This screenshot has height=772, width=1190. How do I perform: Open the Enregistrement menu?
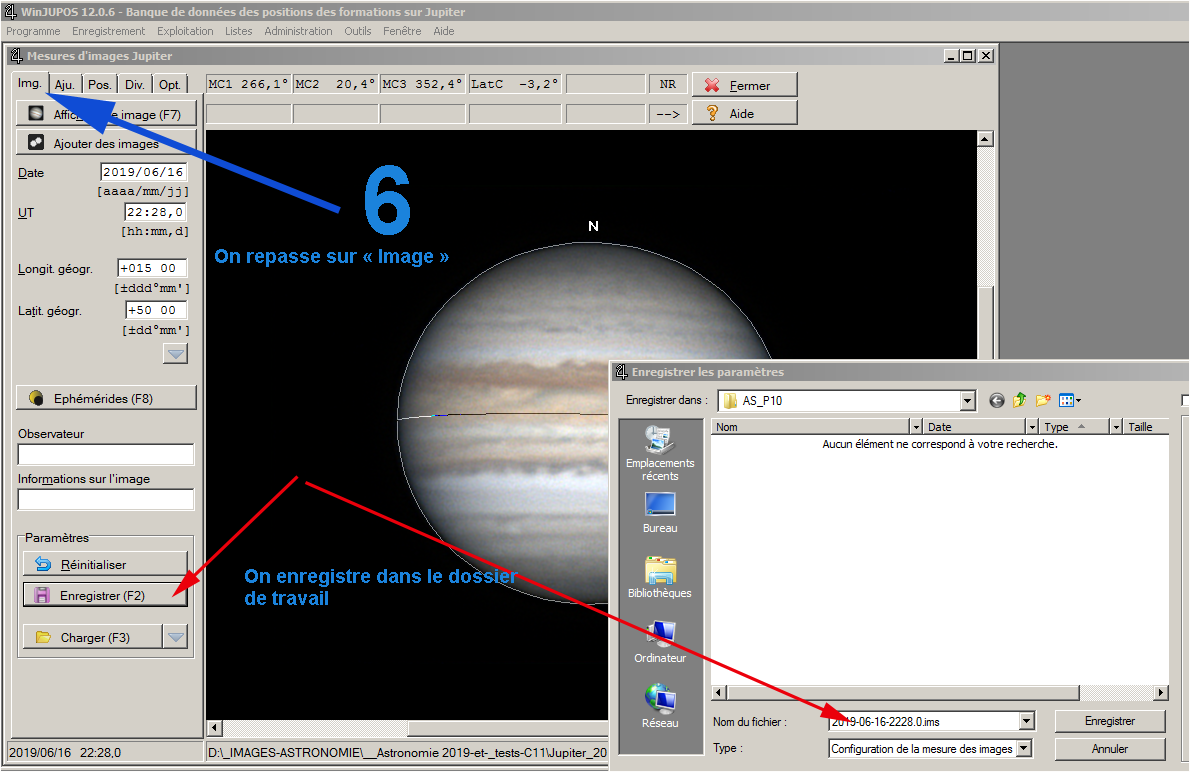point(109,31)
